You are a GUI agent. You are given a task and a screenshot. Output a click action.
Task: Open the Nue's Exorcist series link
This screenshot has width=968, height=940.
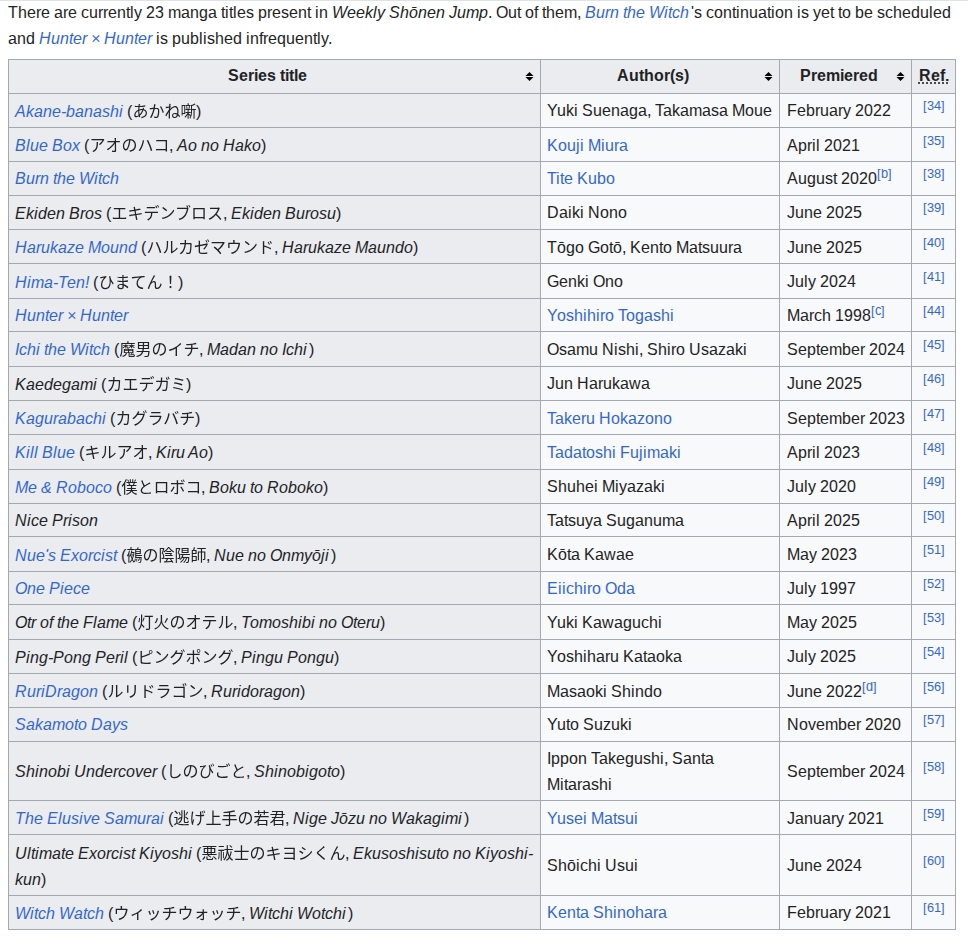66,555
